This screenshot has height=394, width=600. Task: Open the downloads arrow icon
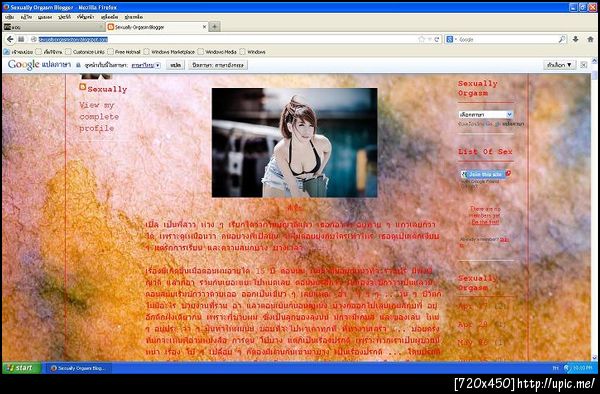575,39
